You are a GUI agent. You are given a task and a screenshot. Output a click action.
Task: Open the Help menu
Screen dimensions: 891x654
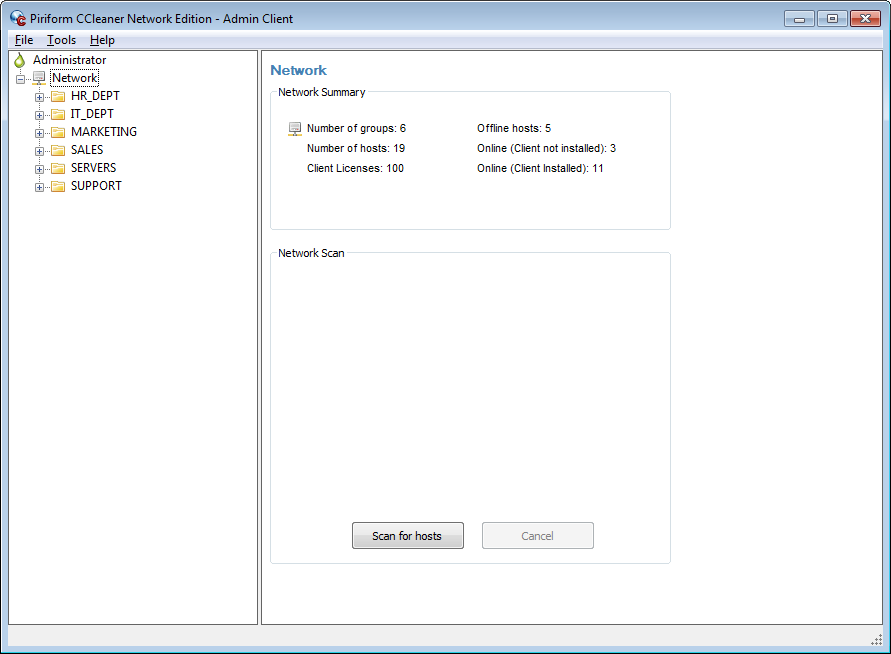coord(102,40)
